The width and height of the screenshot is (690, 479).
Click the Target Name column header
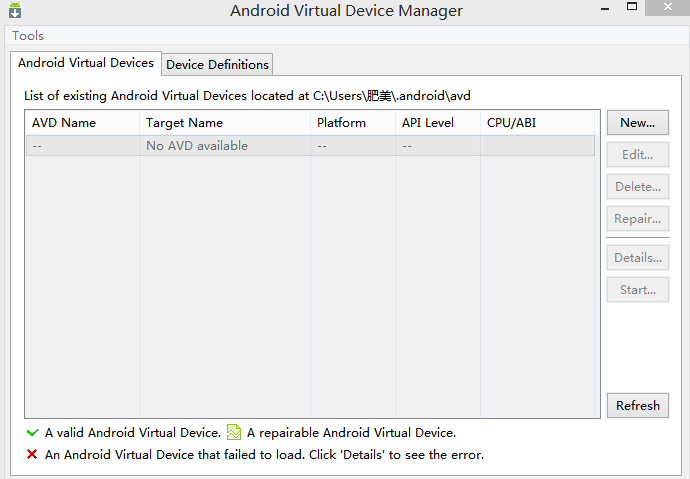[x=184, y=123]
